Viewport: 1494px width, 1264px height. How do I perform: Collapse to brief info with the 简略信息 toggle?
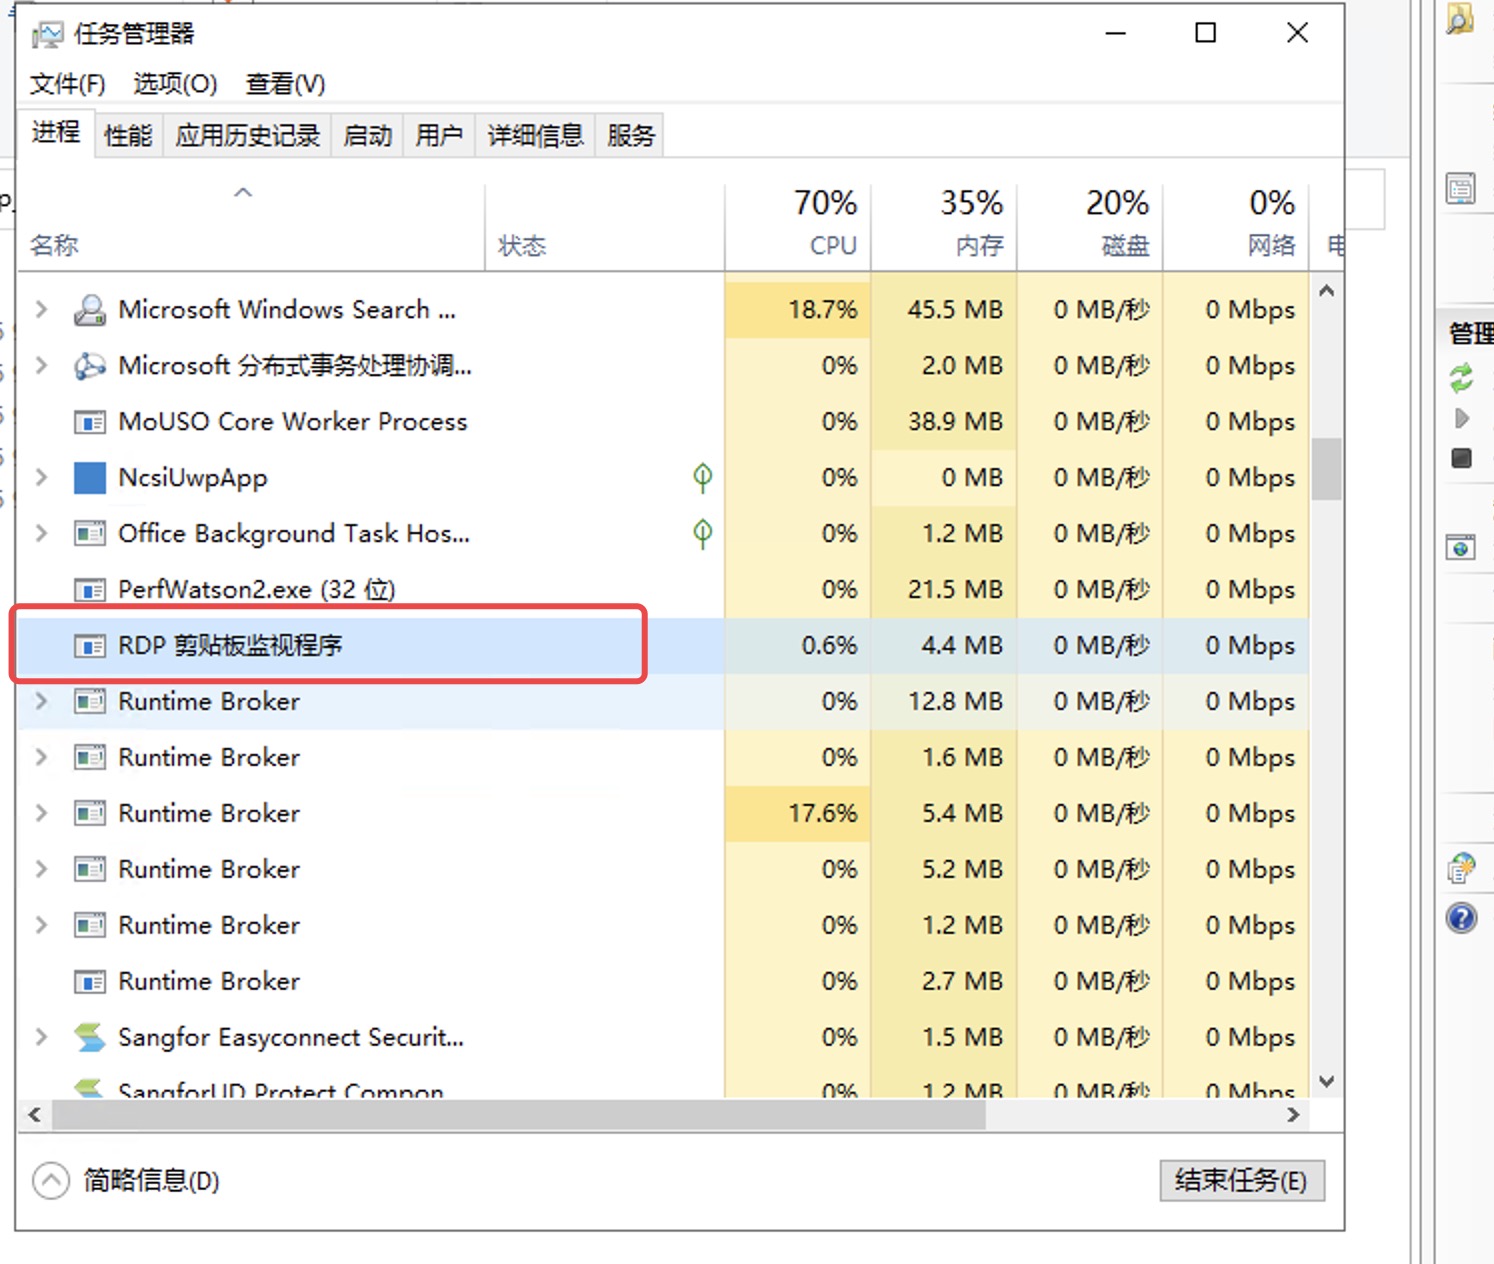coord(120,1181)
